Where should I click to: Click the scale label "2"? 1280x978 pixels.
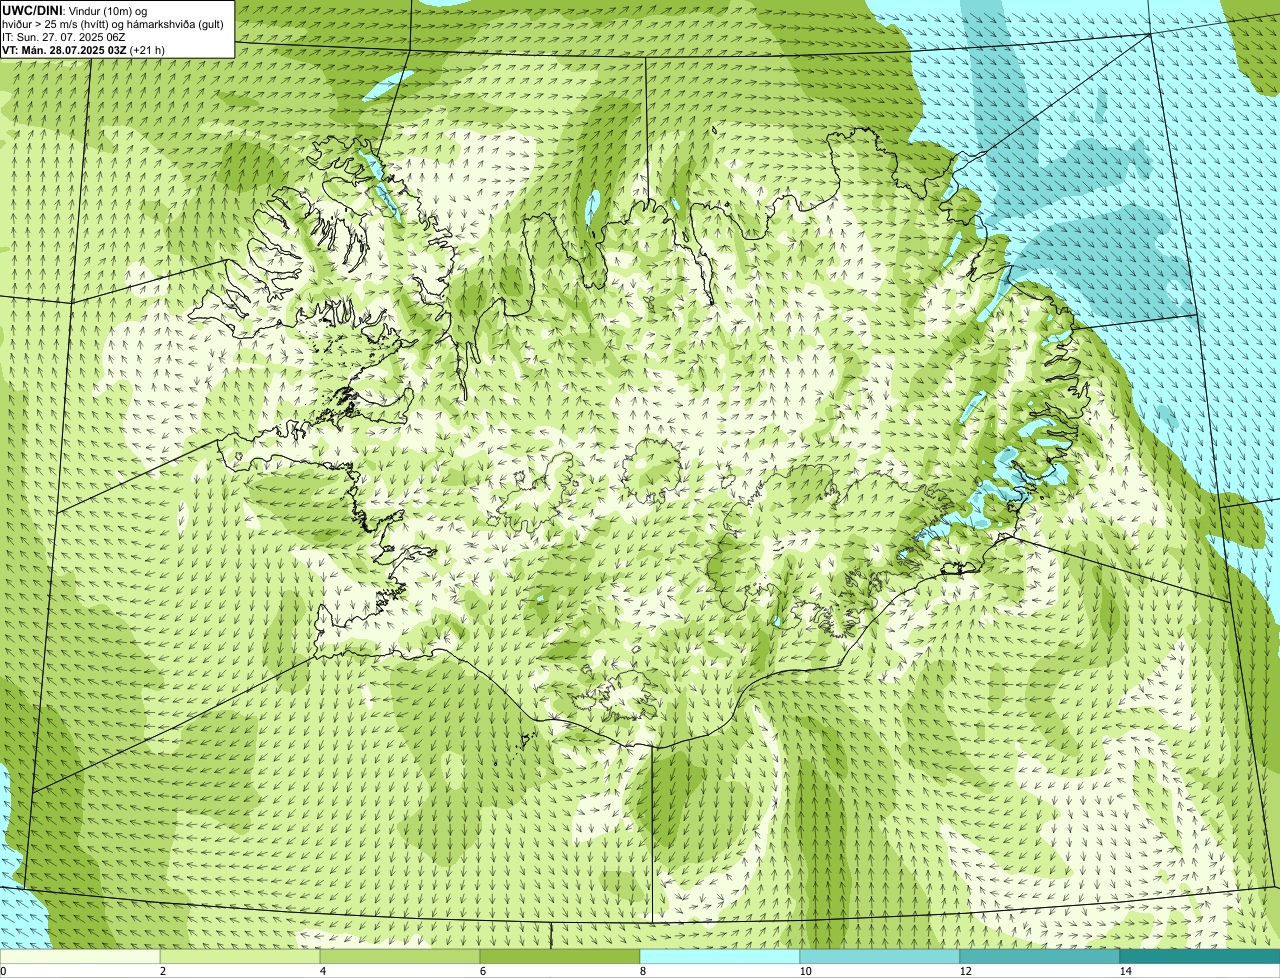tap(162, 971)
